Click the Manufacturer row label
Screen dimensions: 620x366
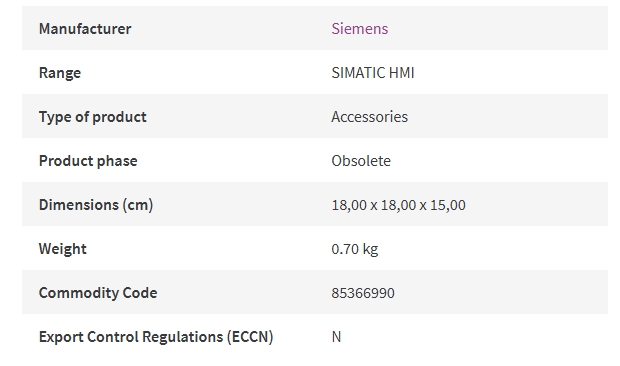pyautogui.click(x=85, y=28)
